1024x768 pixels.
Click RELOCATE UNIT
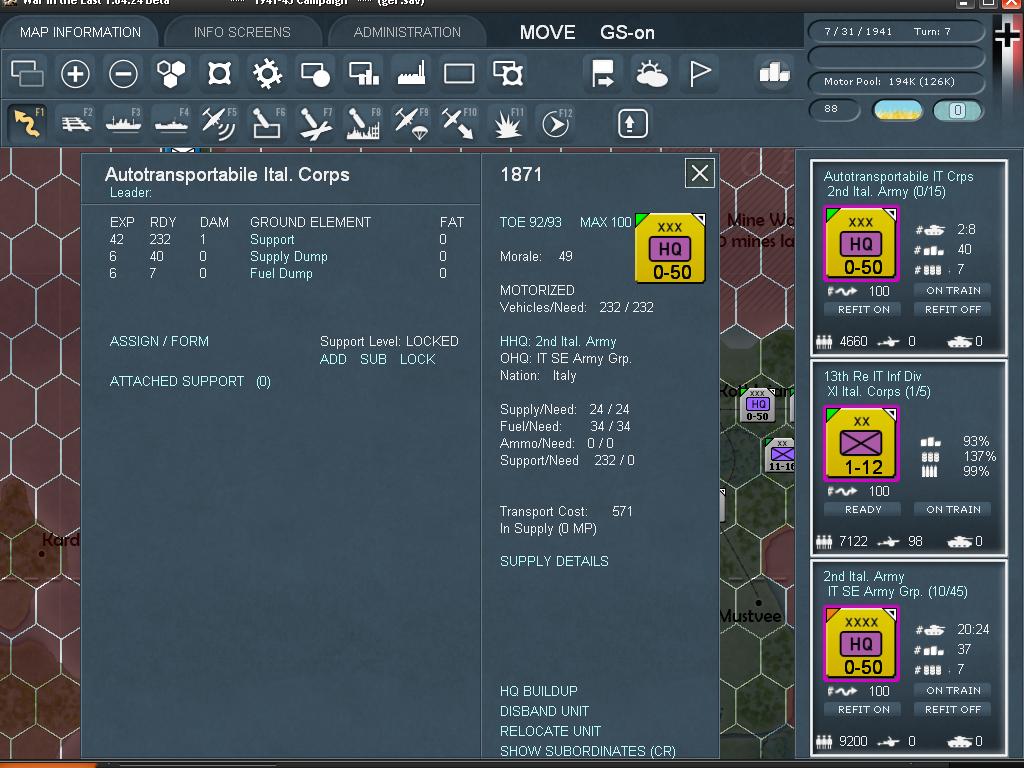(550, 731)
